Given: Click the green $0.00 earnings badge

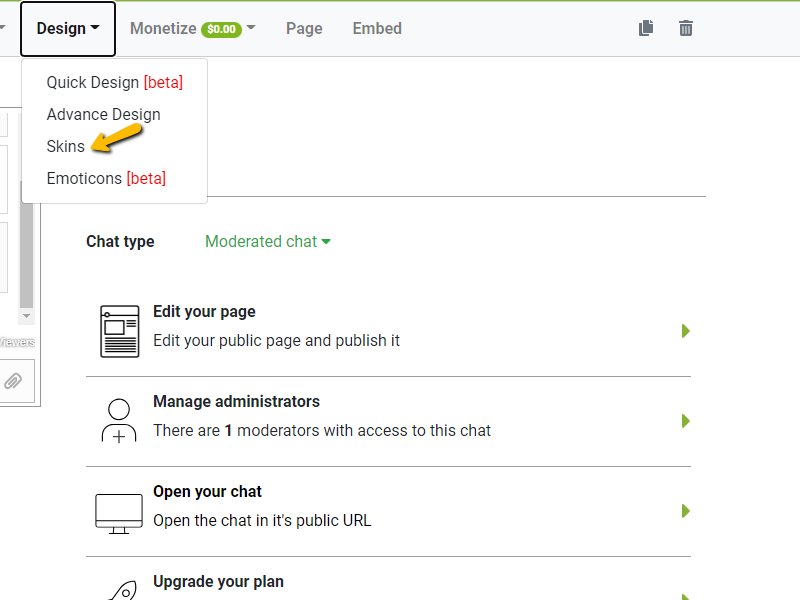Looking at the screenshot, I should tap(221, 29).
